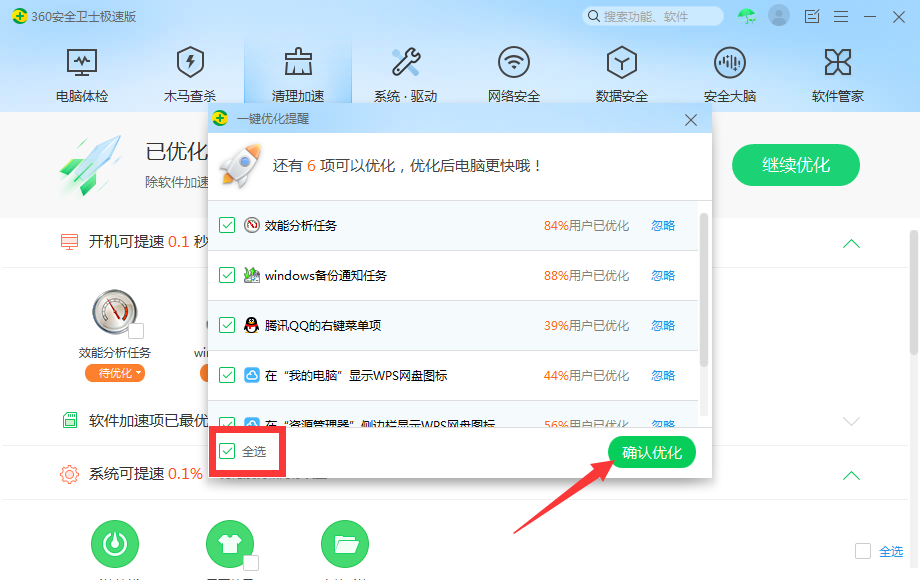Click the 效能分析任务 gauge icon in main window

[x=114, y=312]
